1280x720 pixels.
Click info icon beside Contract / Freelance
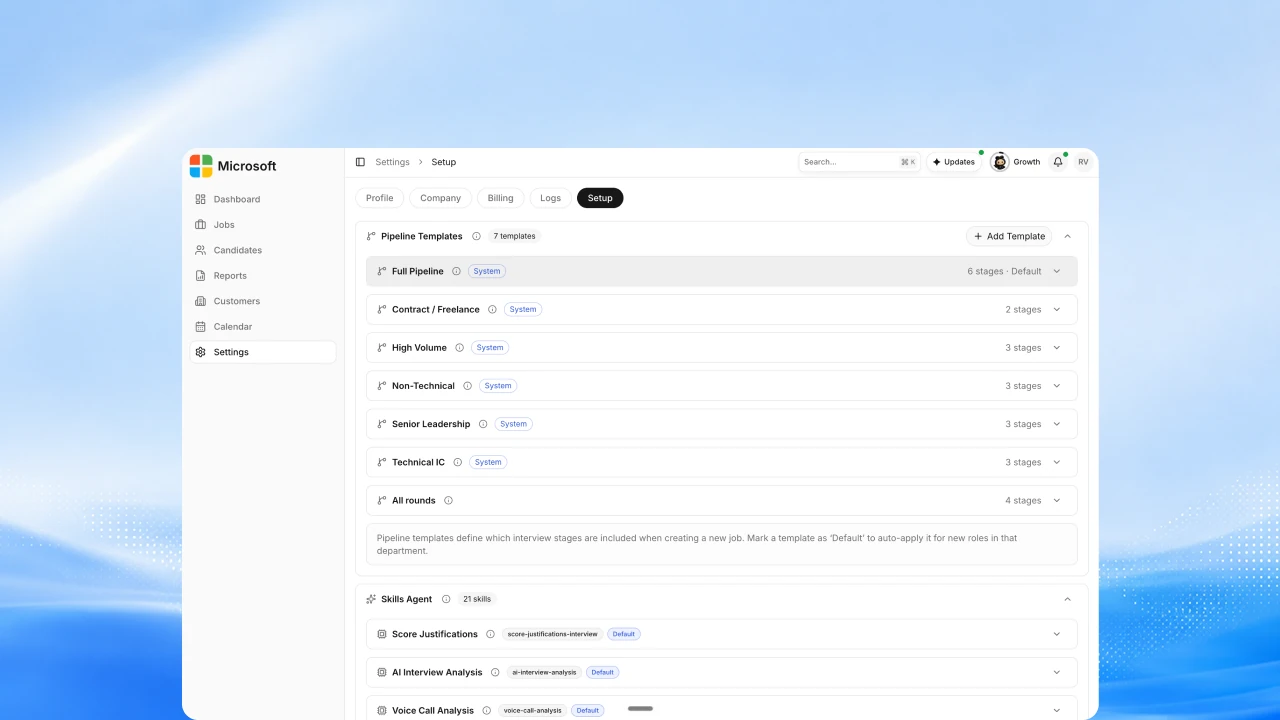(492, 310)
